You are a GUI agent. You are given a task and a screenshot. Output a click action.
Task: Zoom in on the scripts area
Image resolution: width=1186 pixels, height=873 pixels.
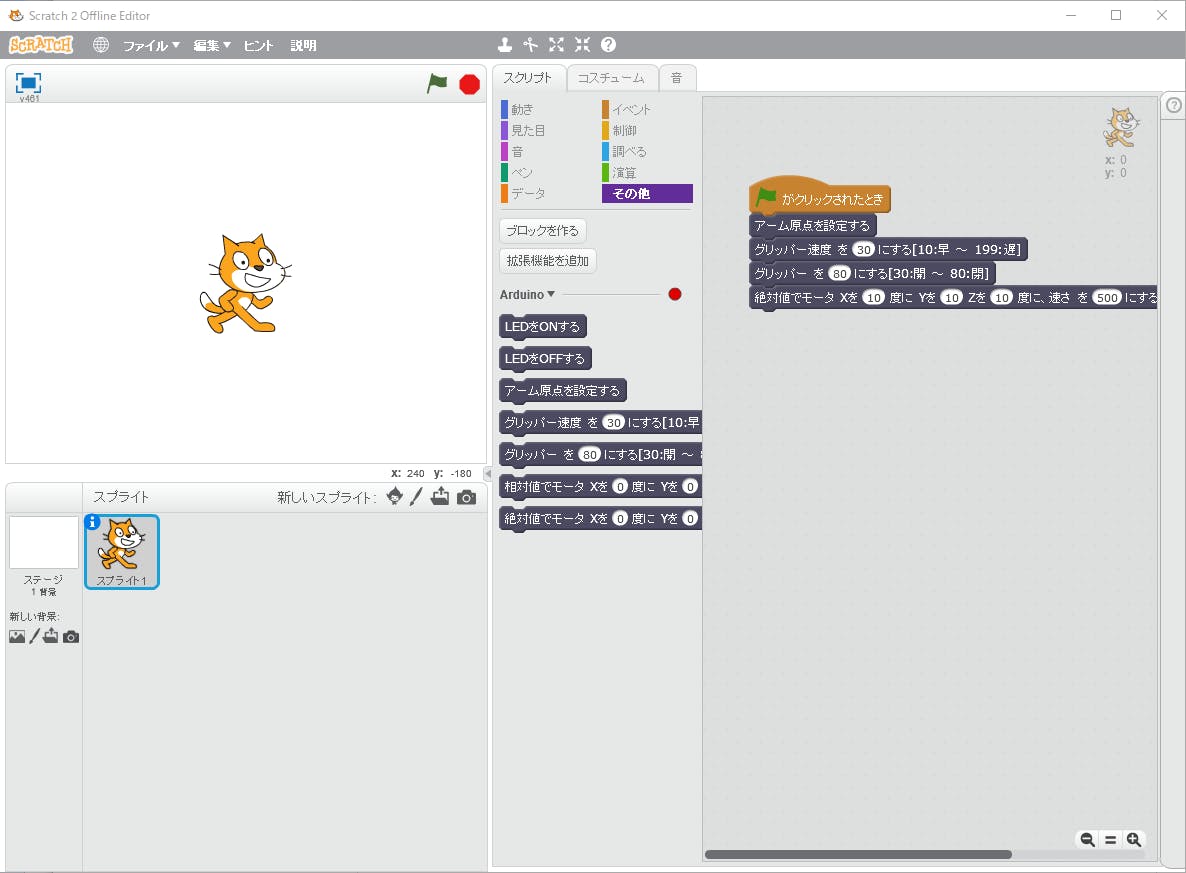1134,840
